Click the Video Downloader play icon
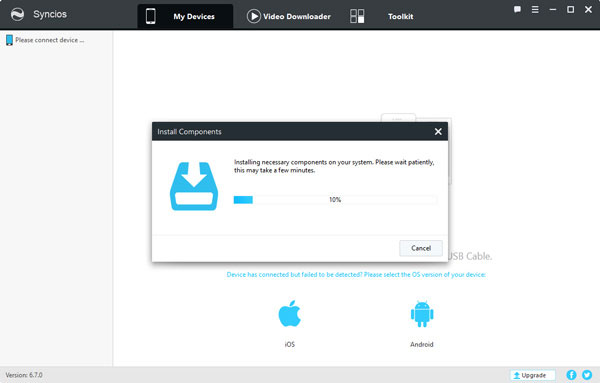Screen dimensions: 600x383 coord(253,16)
